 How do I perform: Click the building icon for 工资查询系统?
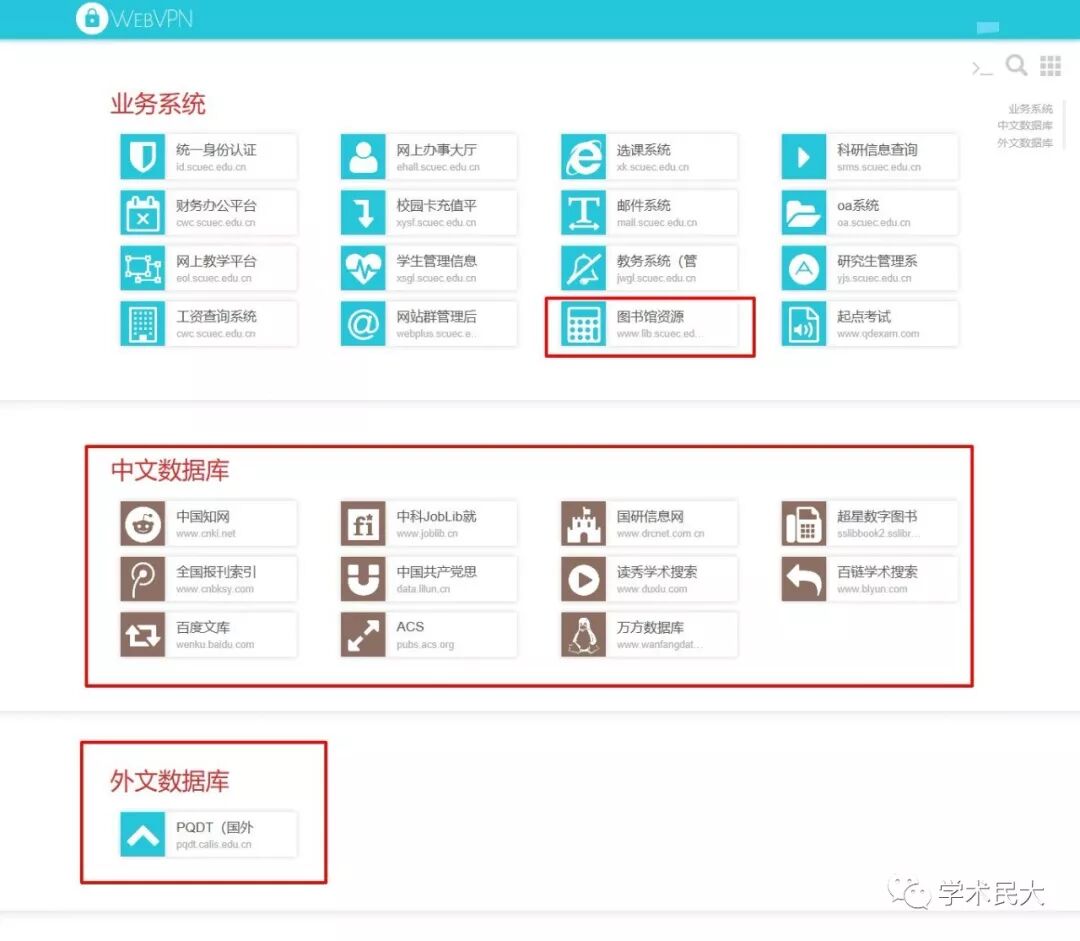click(x=143, y=323)
